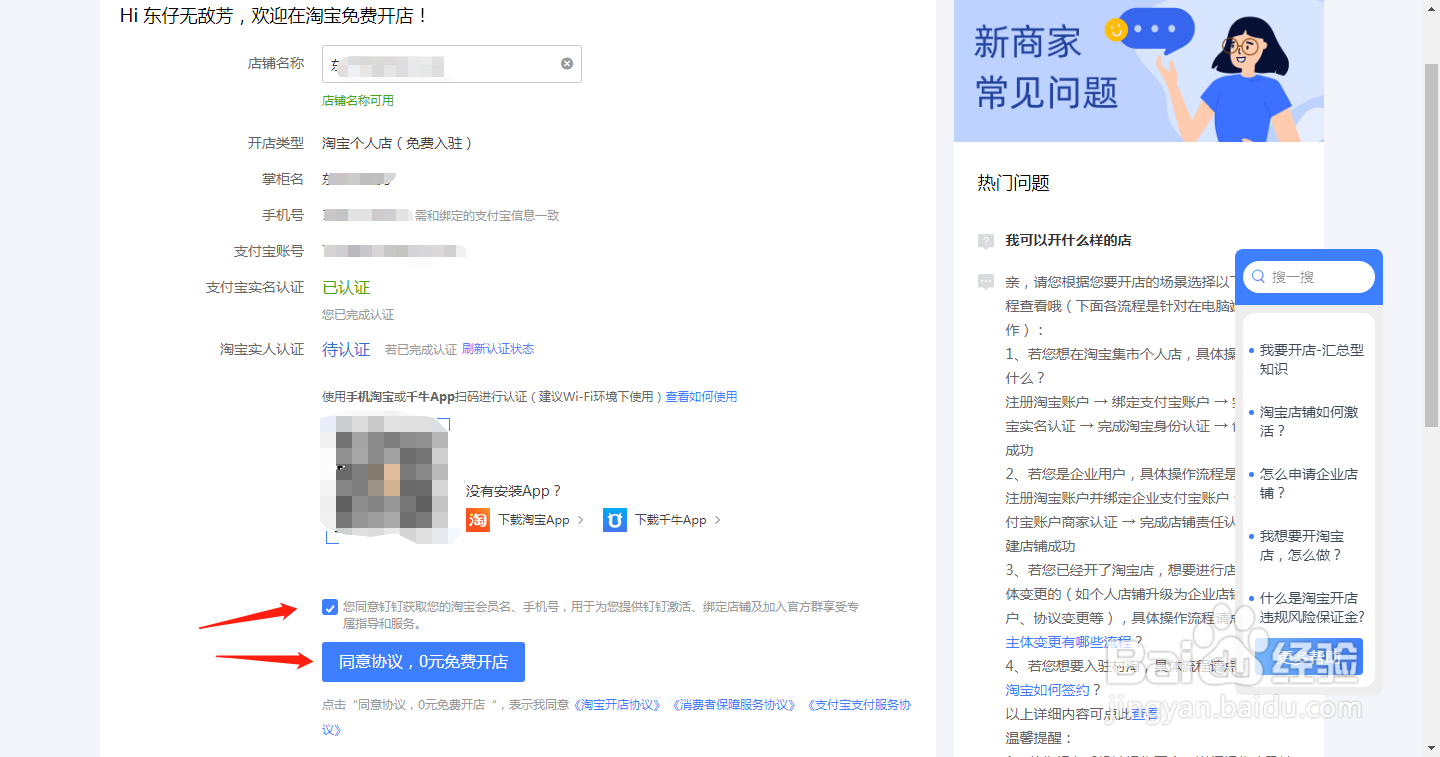Click 下载淘宝App link text
This screenshot has height=757, width=1440.
(534, 520)
